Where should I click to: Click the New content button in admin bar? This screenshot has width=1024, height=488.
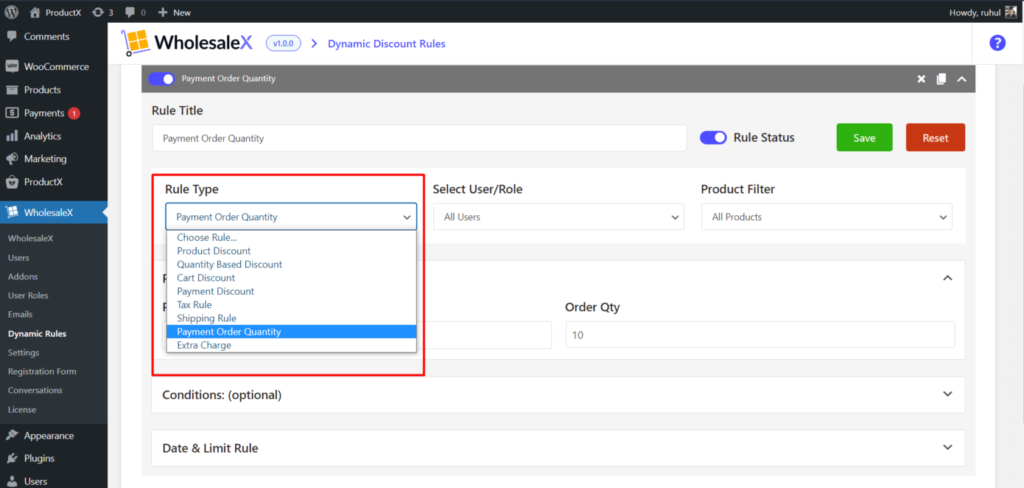tap(174, 12)
